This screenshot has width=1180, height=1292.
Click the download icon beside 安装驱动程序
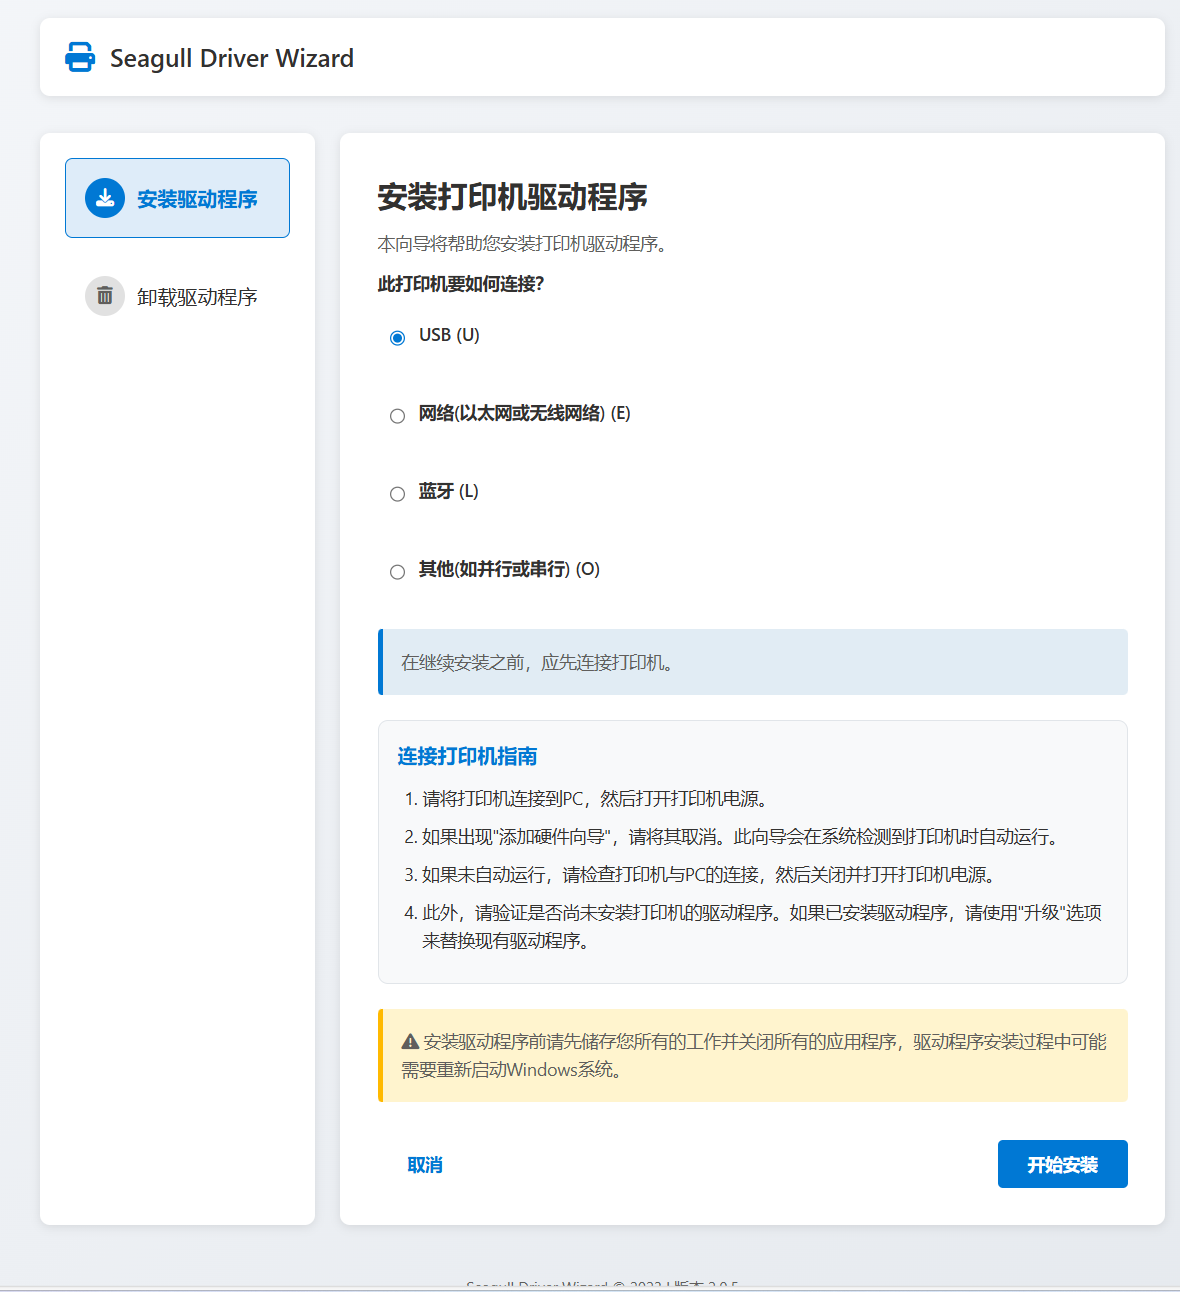105,198
